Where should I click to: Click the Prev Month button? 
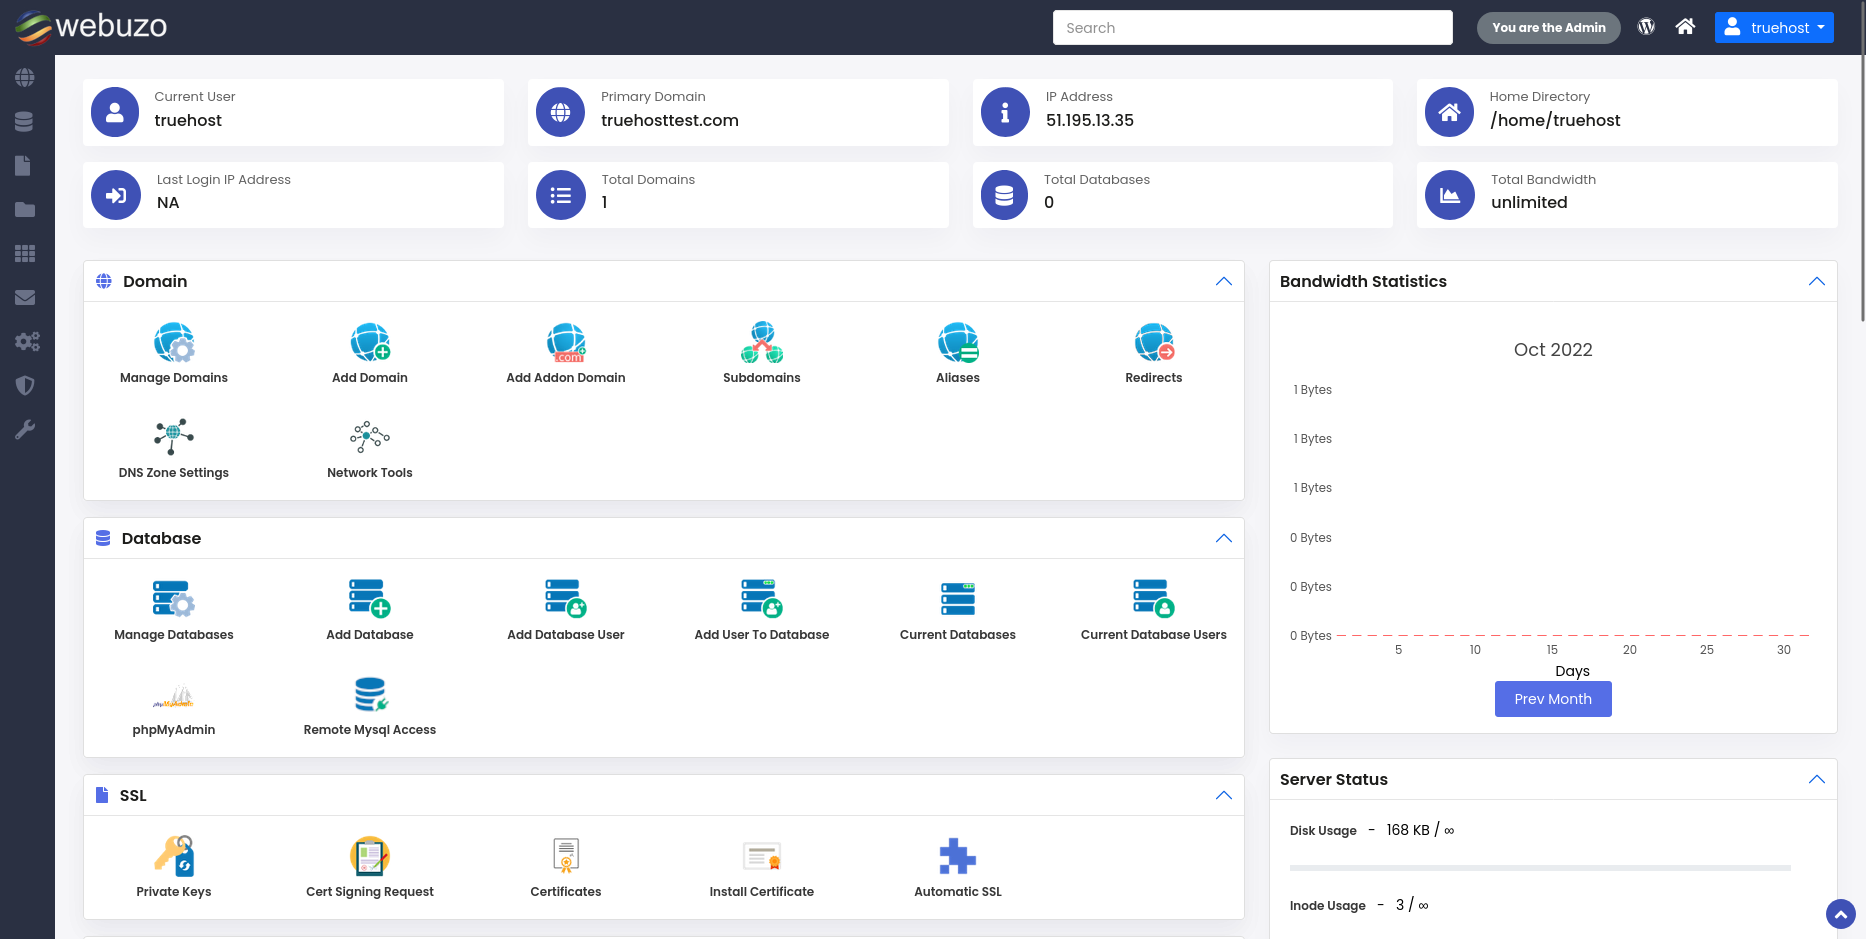click(1552, 698)
